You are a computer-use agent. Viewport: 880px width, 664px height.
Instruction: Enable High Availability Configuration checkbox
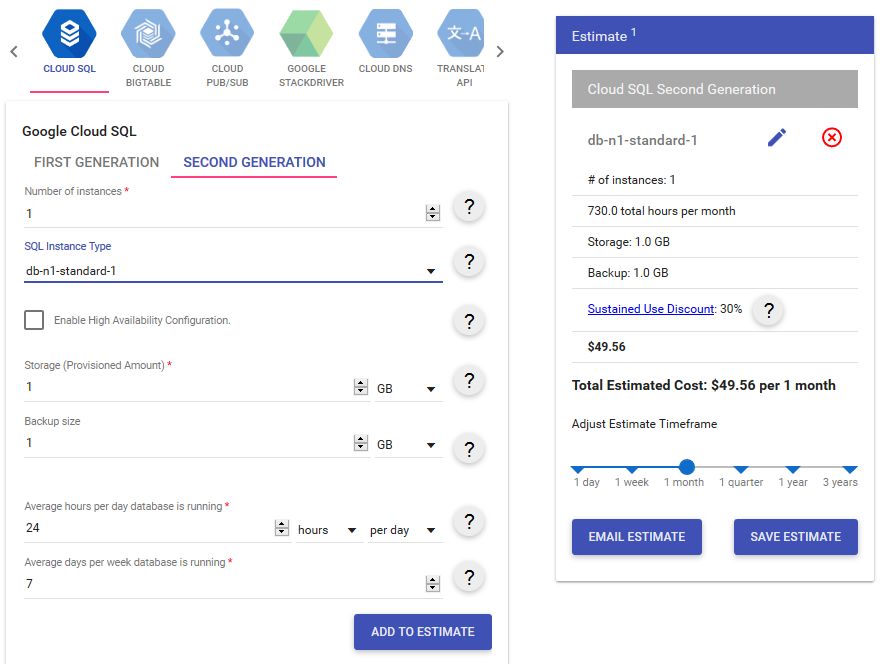coord(34,320)
